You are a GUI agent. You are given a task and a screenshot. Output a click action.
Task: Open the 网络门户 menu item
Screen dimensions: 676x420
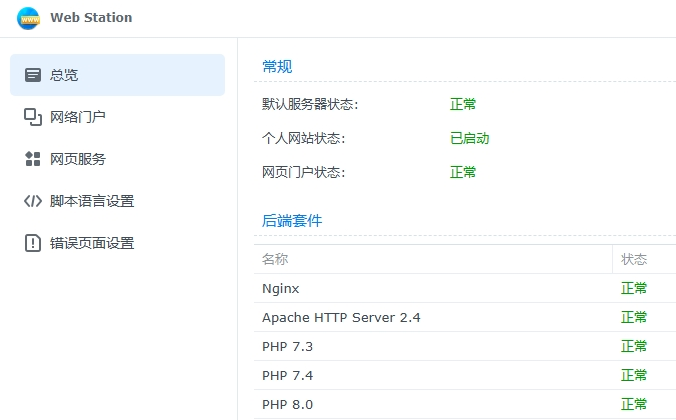78,117
